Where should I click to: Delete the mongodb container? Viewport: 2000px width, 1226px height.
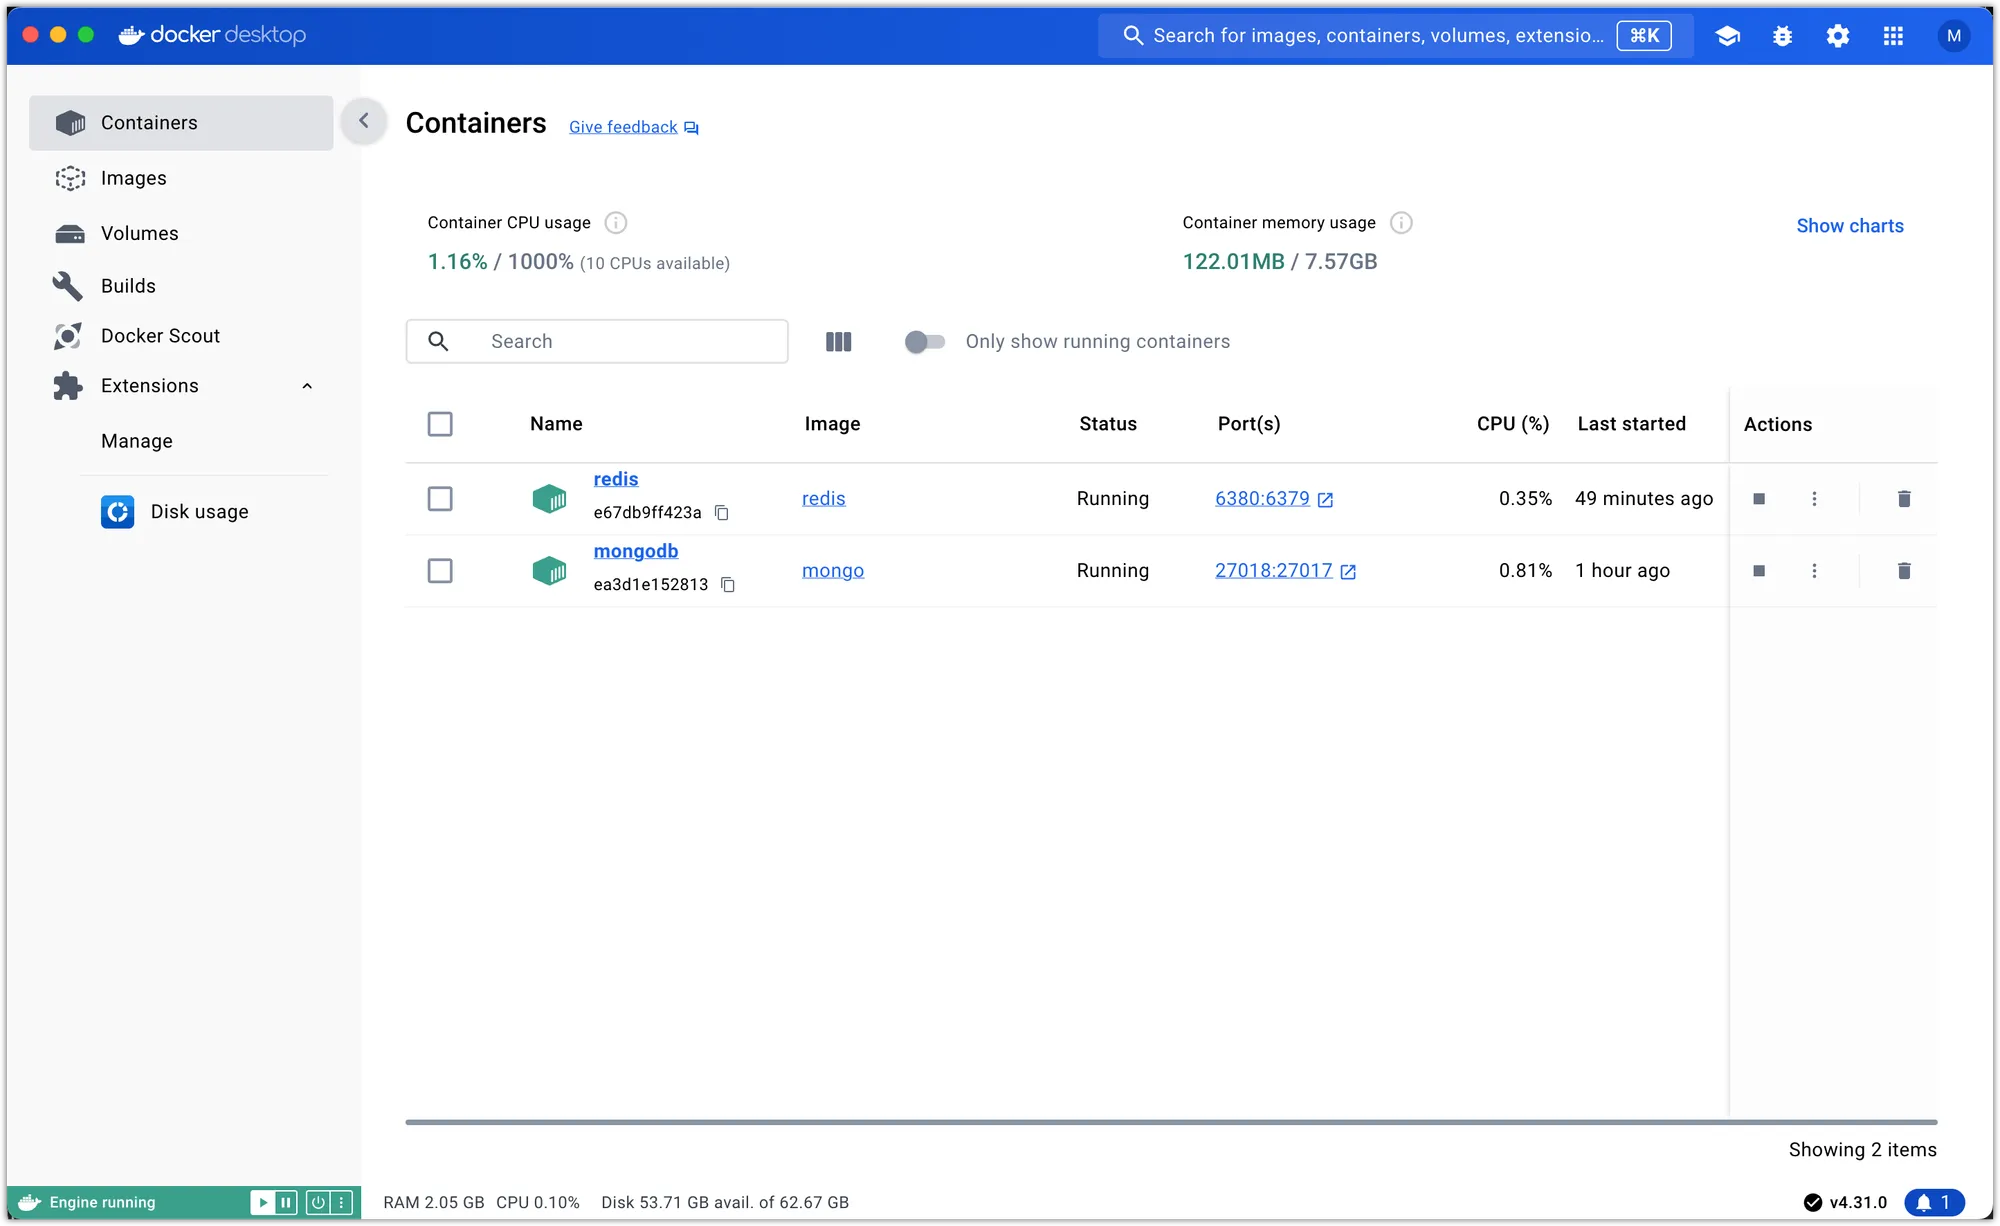click(x=1904, y=571)
